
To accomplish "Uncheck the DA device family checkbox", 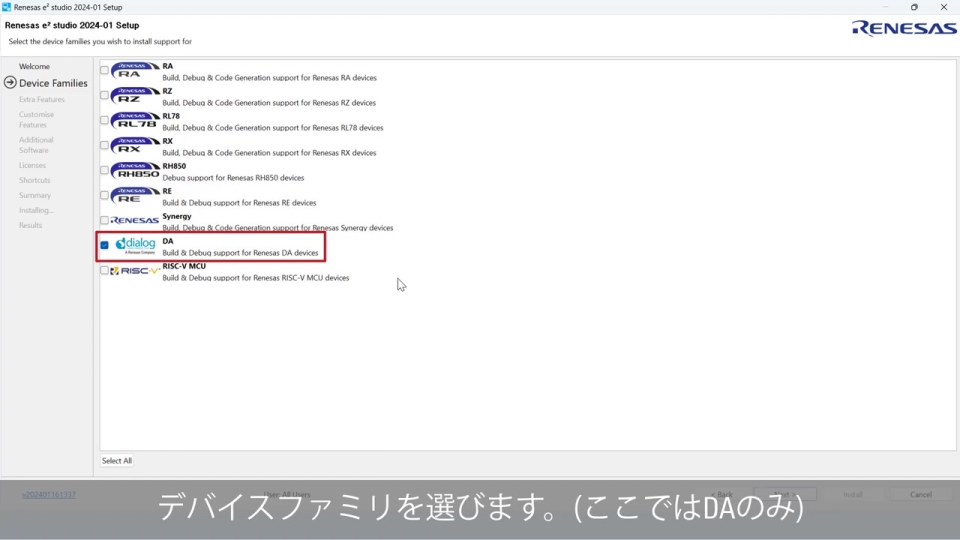I will click(104, 245).
